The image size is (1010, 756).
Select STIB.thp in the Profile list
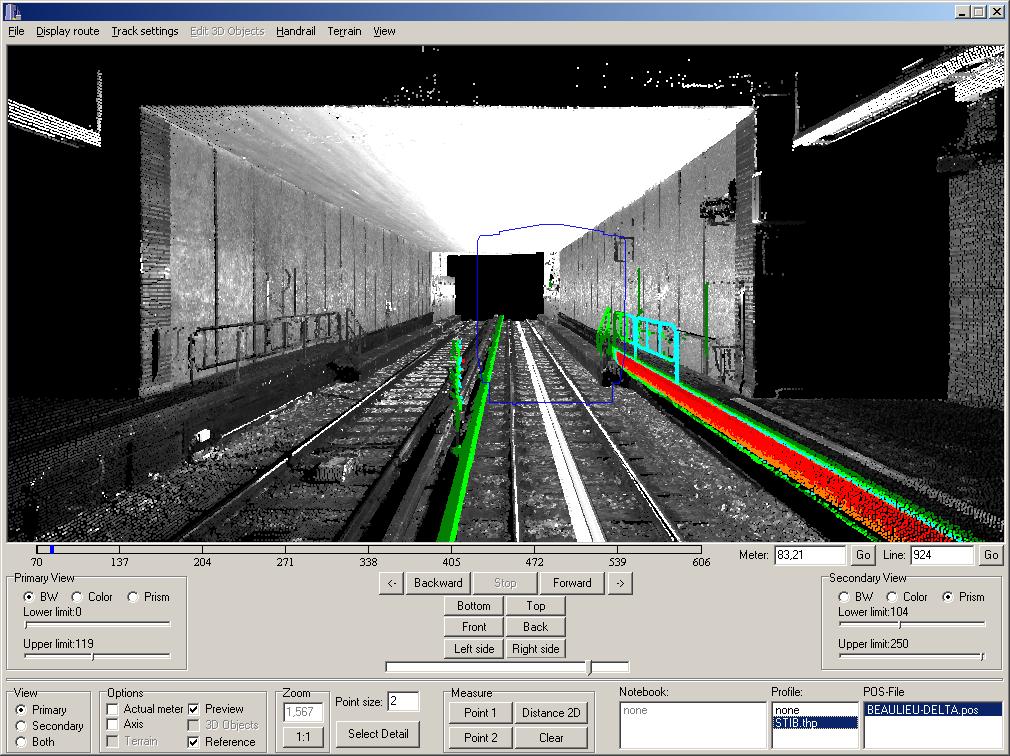[814, 722]
